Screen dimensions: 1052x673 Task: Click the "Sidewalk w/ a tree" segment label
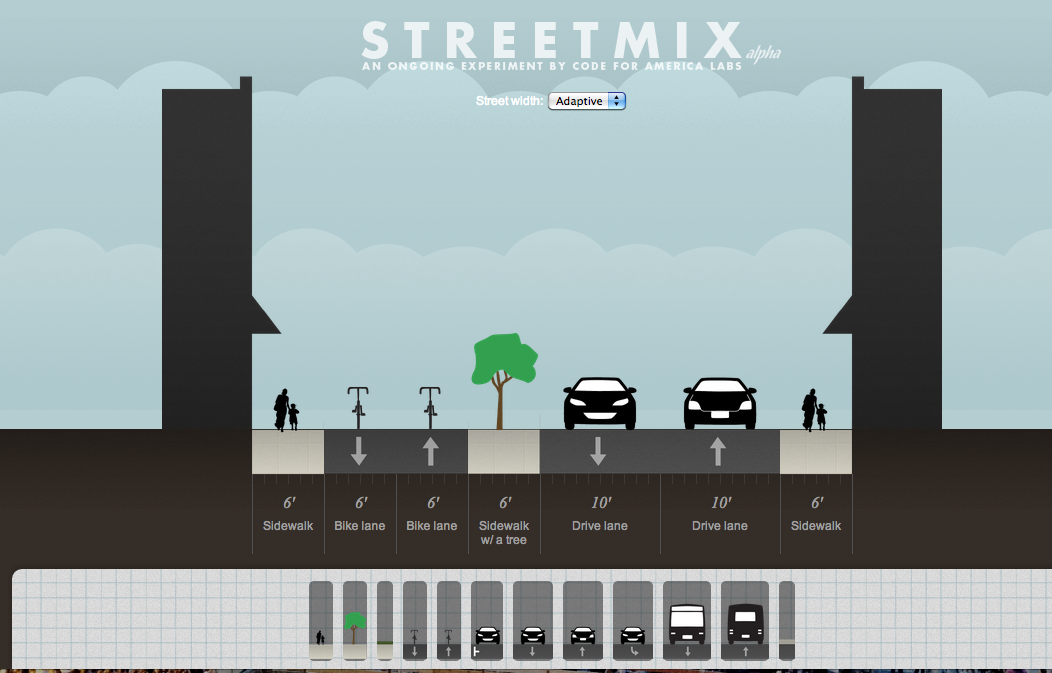[504, 532]
